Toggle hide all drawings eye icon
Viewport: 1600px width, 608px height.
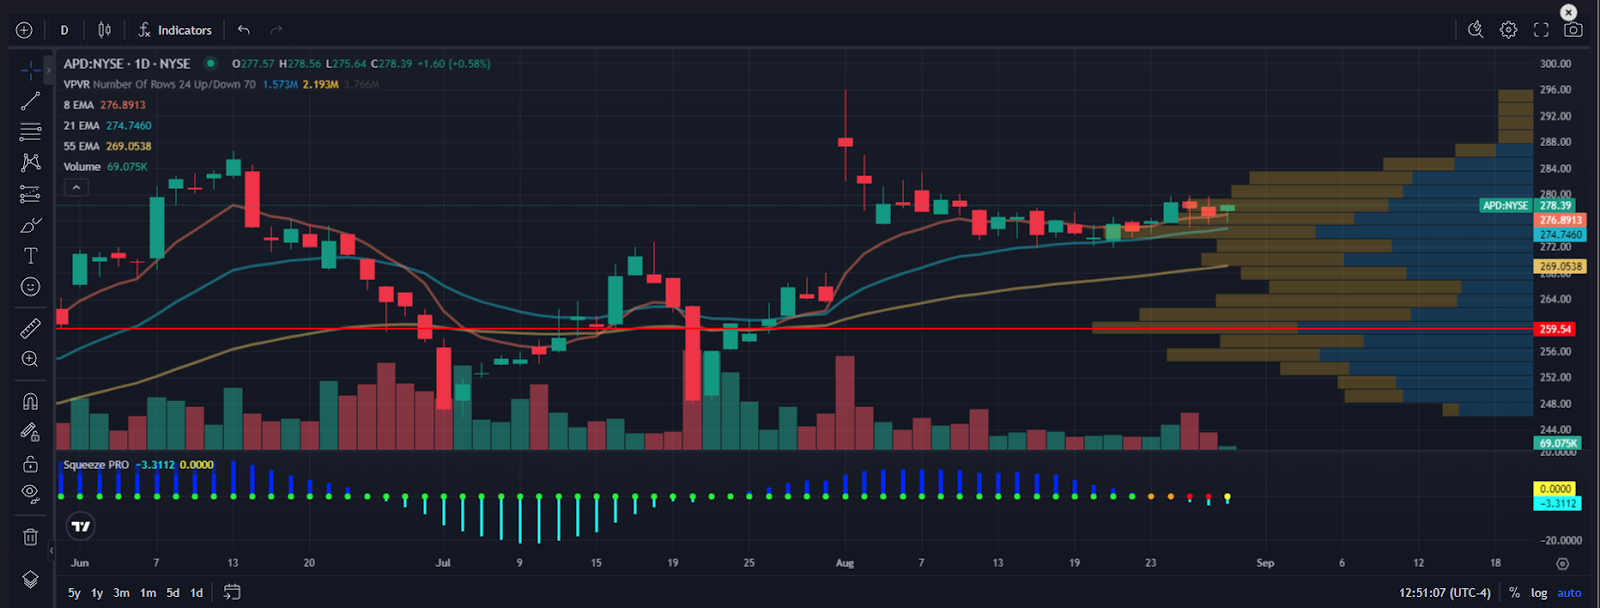(31, 494)
